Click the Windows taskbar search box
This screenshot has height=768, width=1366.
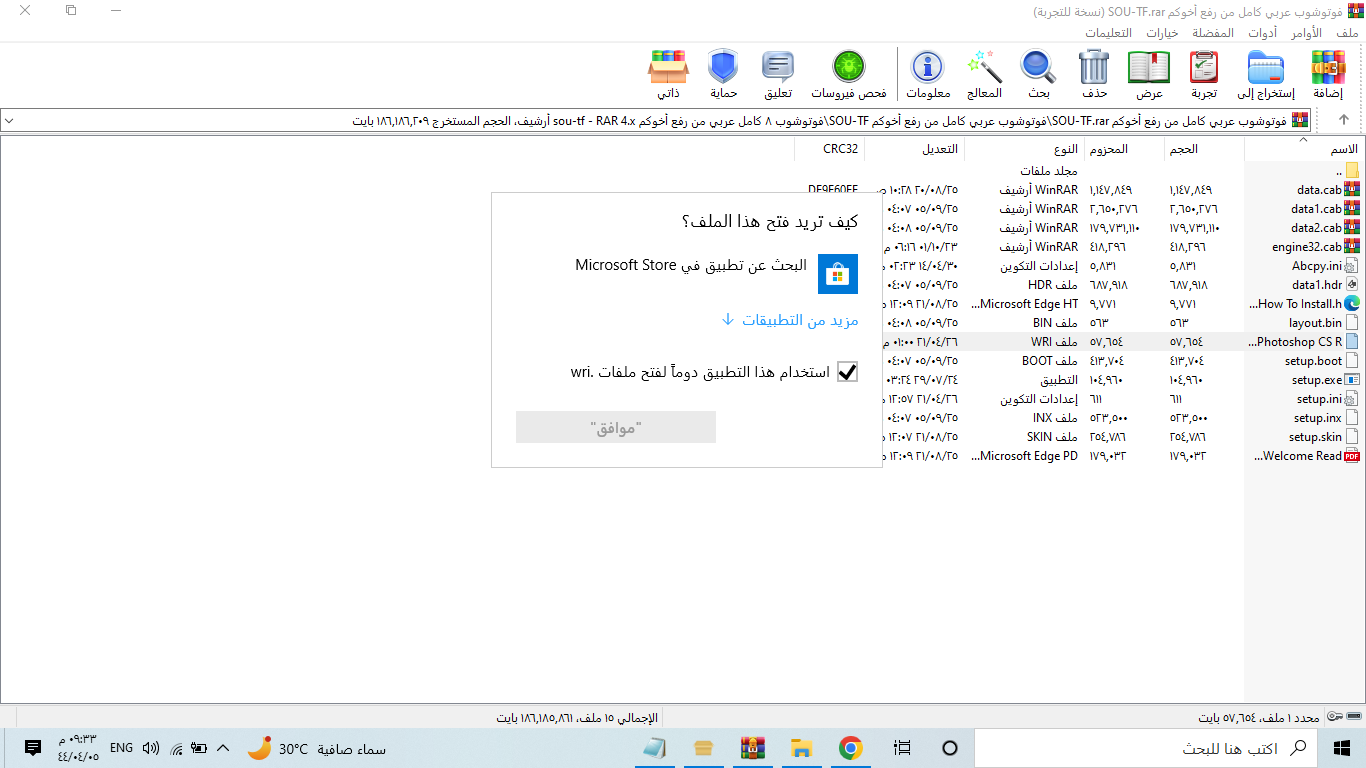(1146, 748)
